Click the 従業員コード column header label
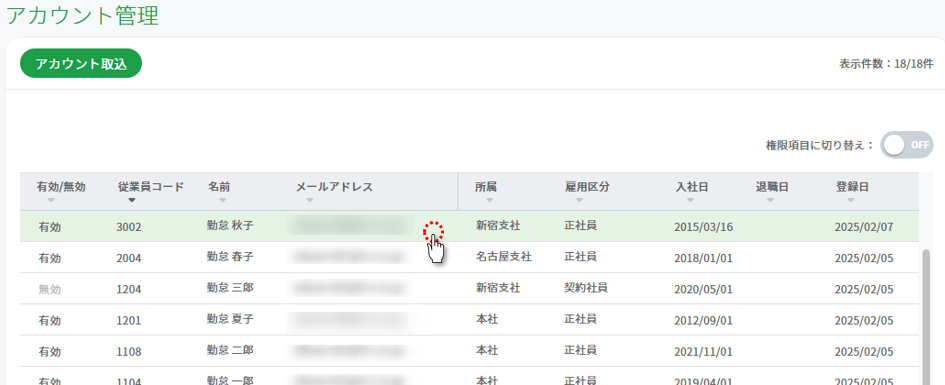 (151, 187)
